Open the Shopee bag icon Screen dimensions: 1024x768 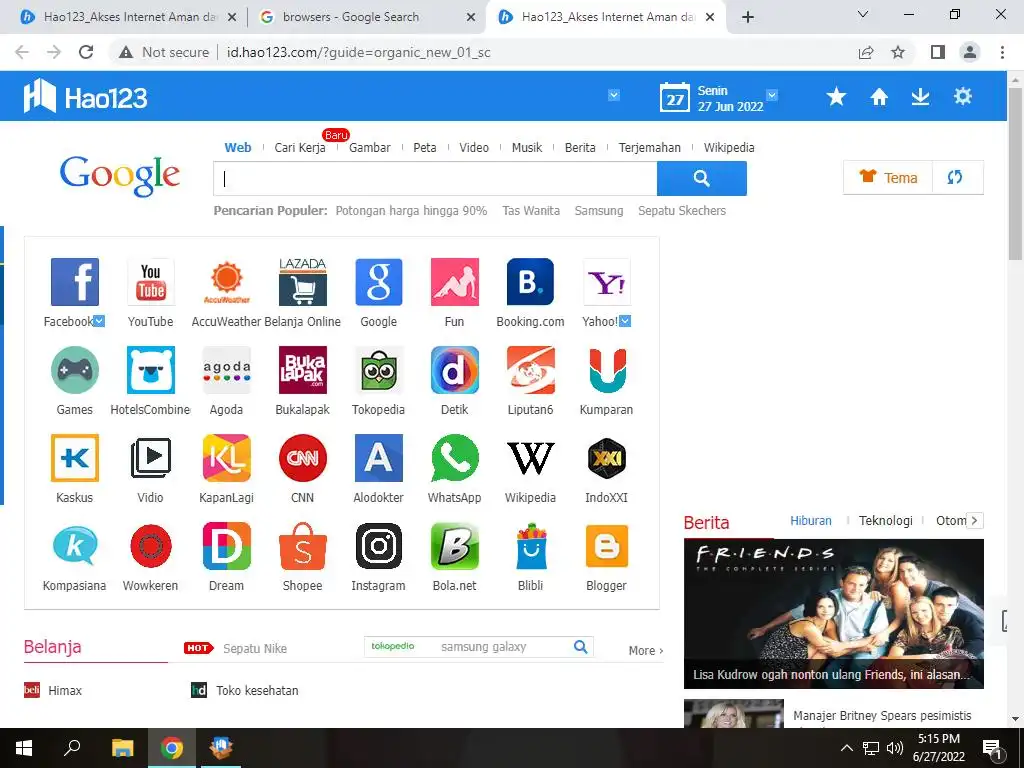[302, 547]
